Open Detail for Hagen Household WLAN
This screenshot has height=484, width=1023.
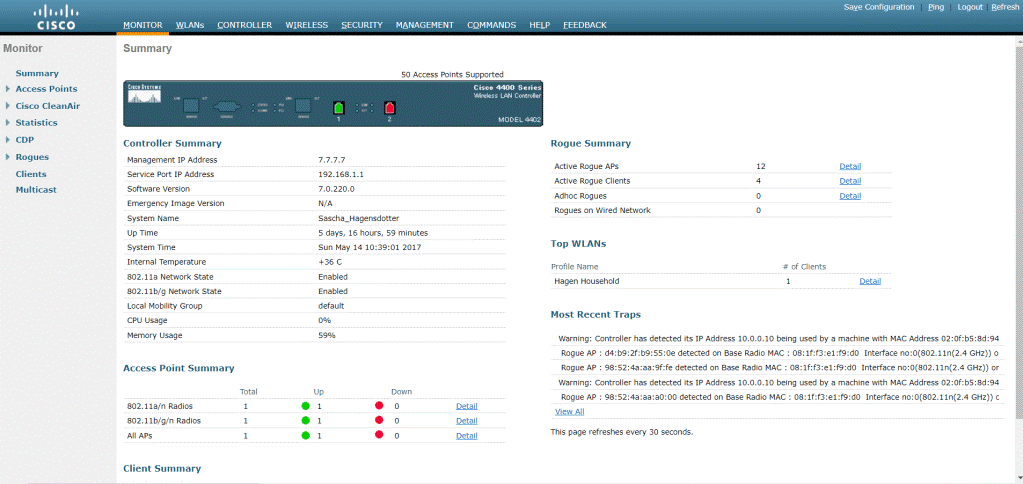[870, 282]
